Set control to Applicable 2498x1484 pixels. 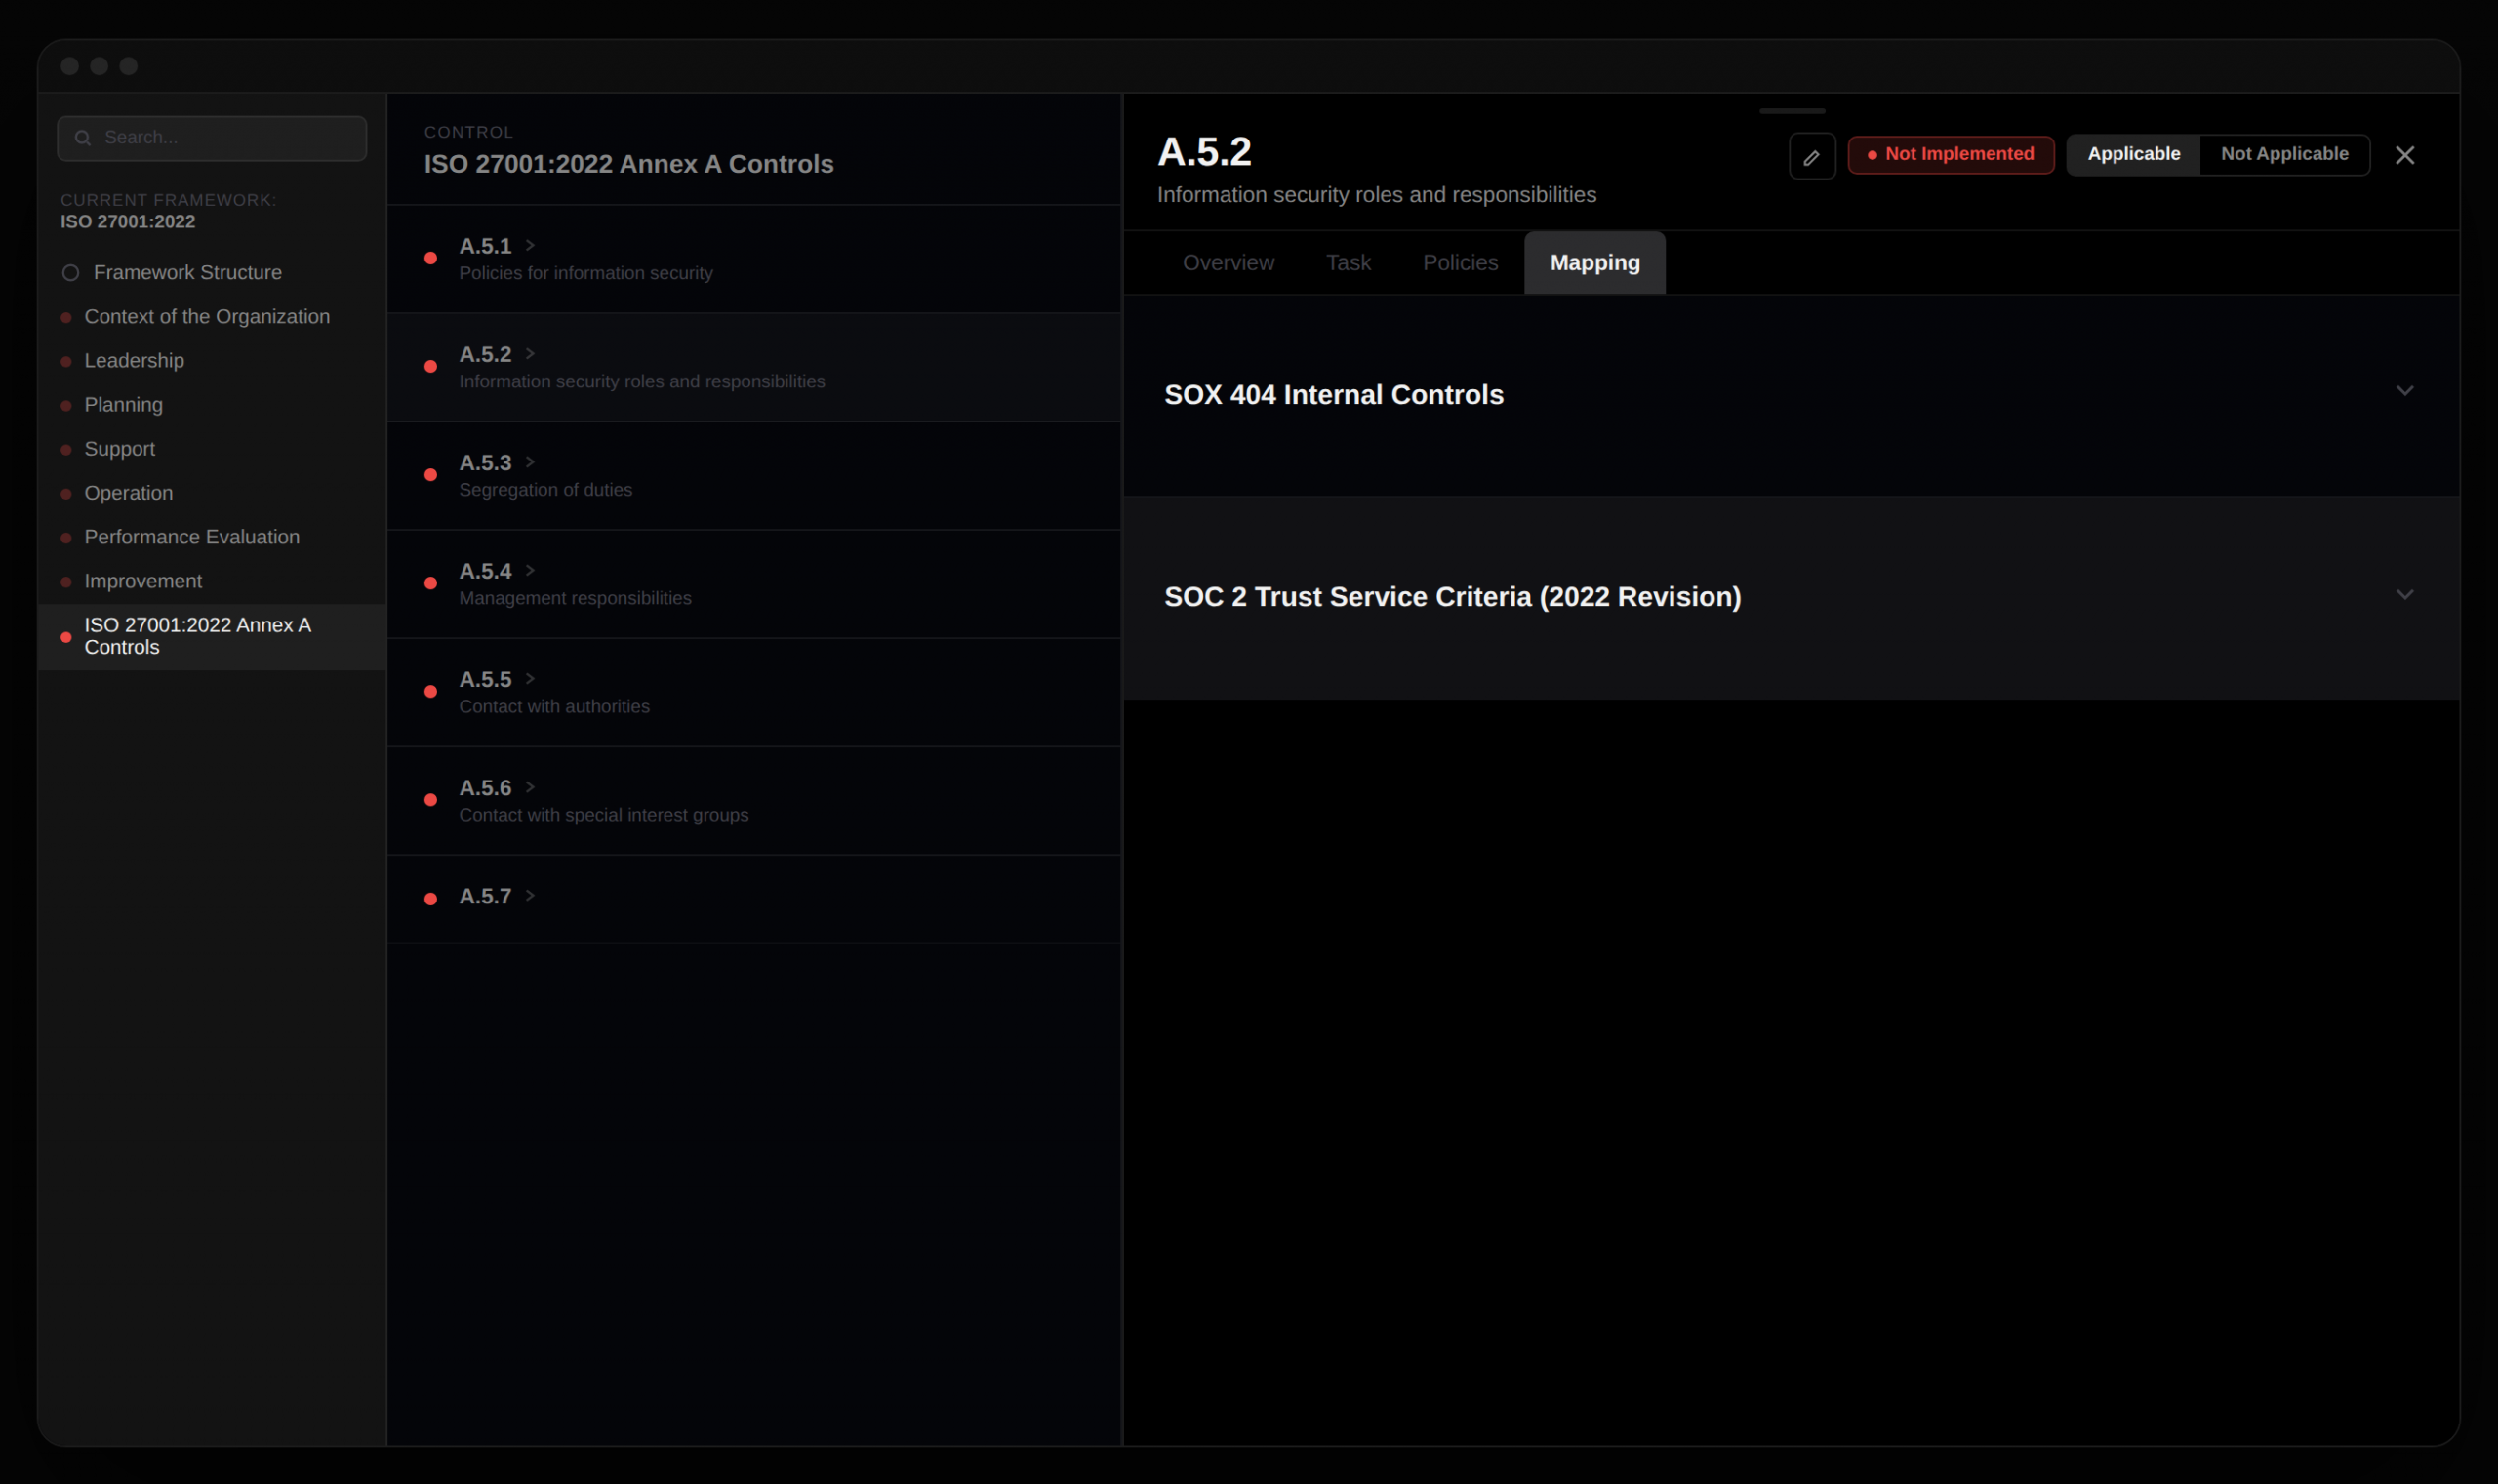point(2132,154)
